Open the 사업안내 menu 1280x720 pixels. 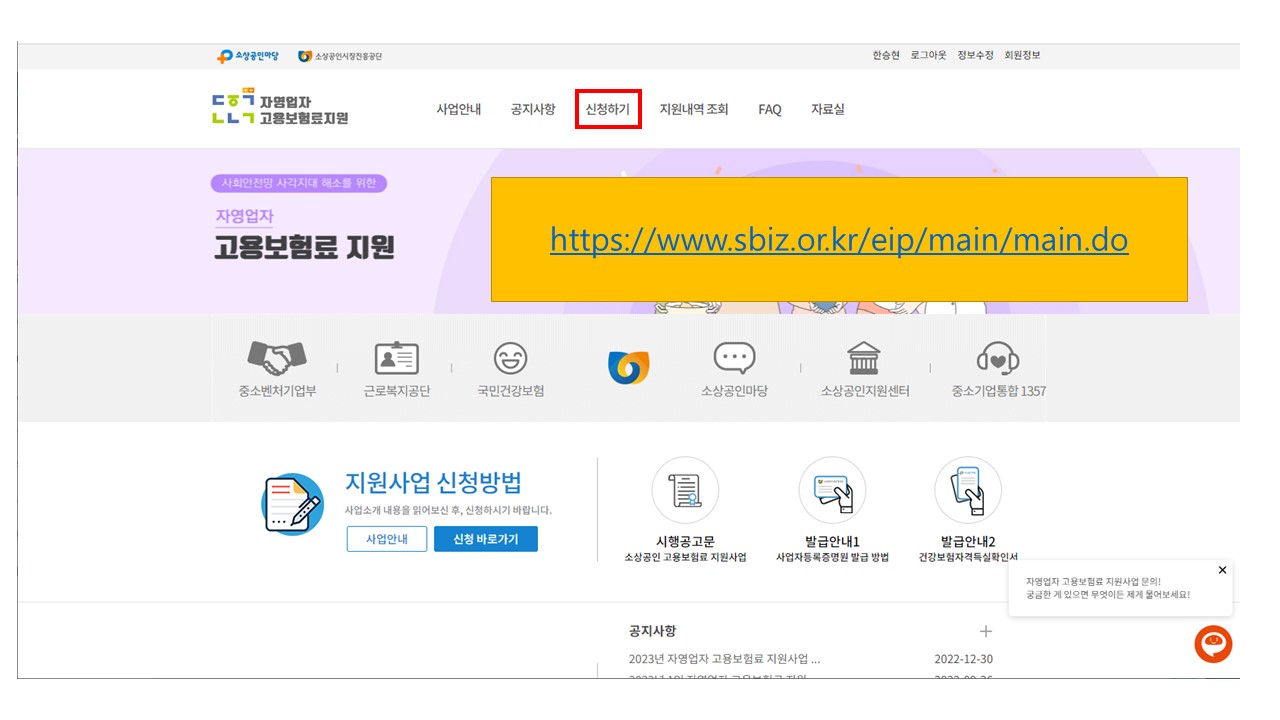click(x=459, y=109)
